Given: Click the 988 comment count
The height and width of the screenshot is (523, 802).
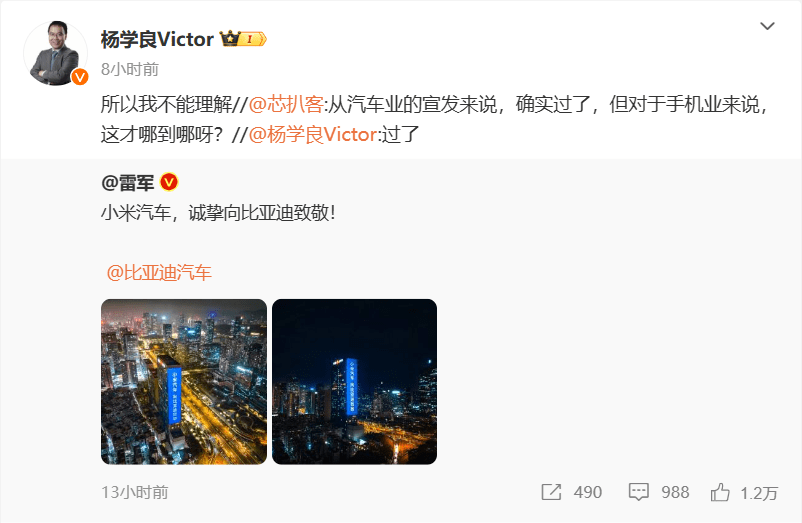Looking at the screenshot, I should [x=675, y=492].
